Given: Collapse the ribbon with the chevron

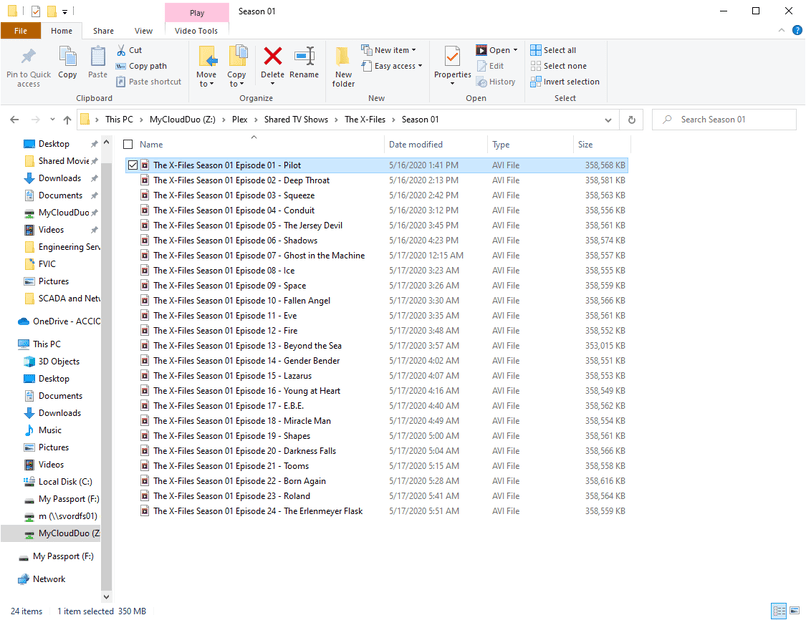Looking at the screenshot, I should (x=781, y=30).
